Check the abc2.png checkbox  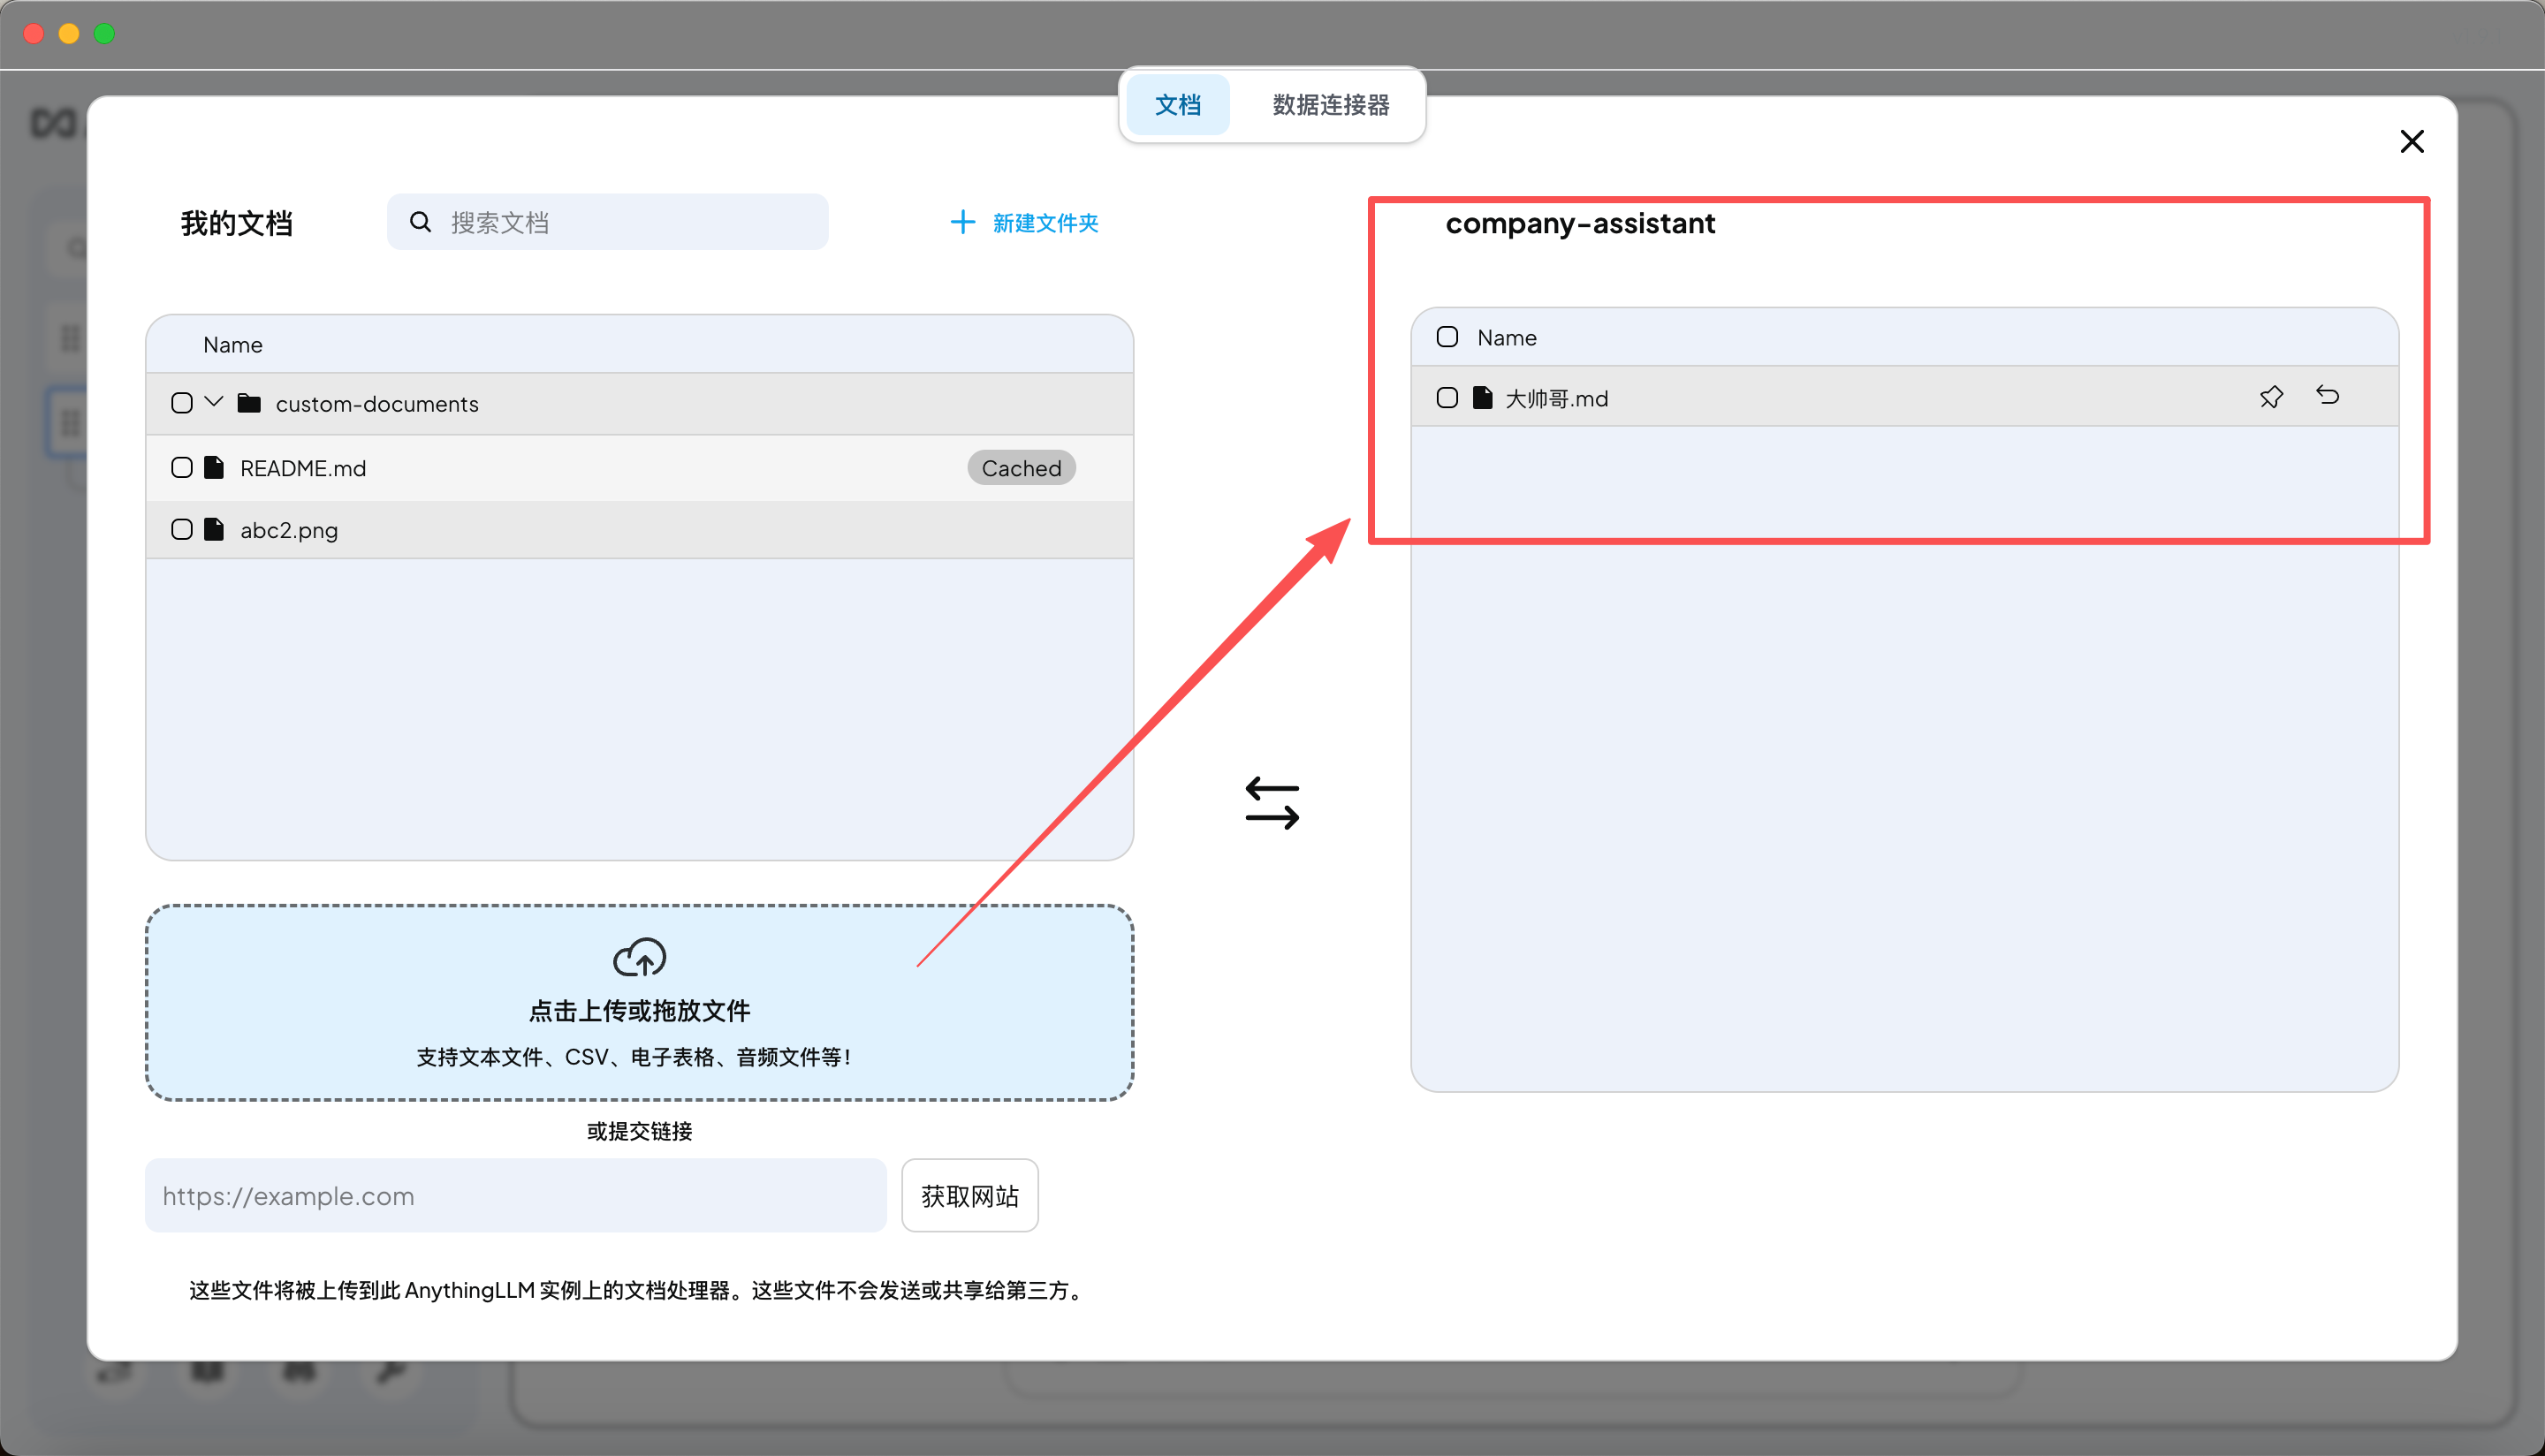(x=182, y=530)
